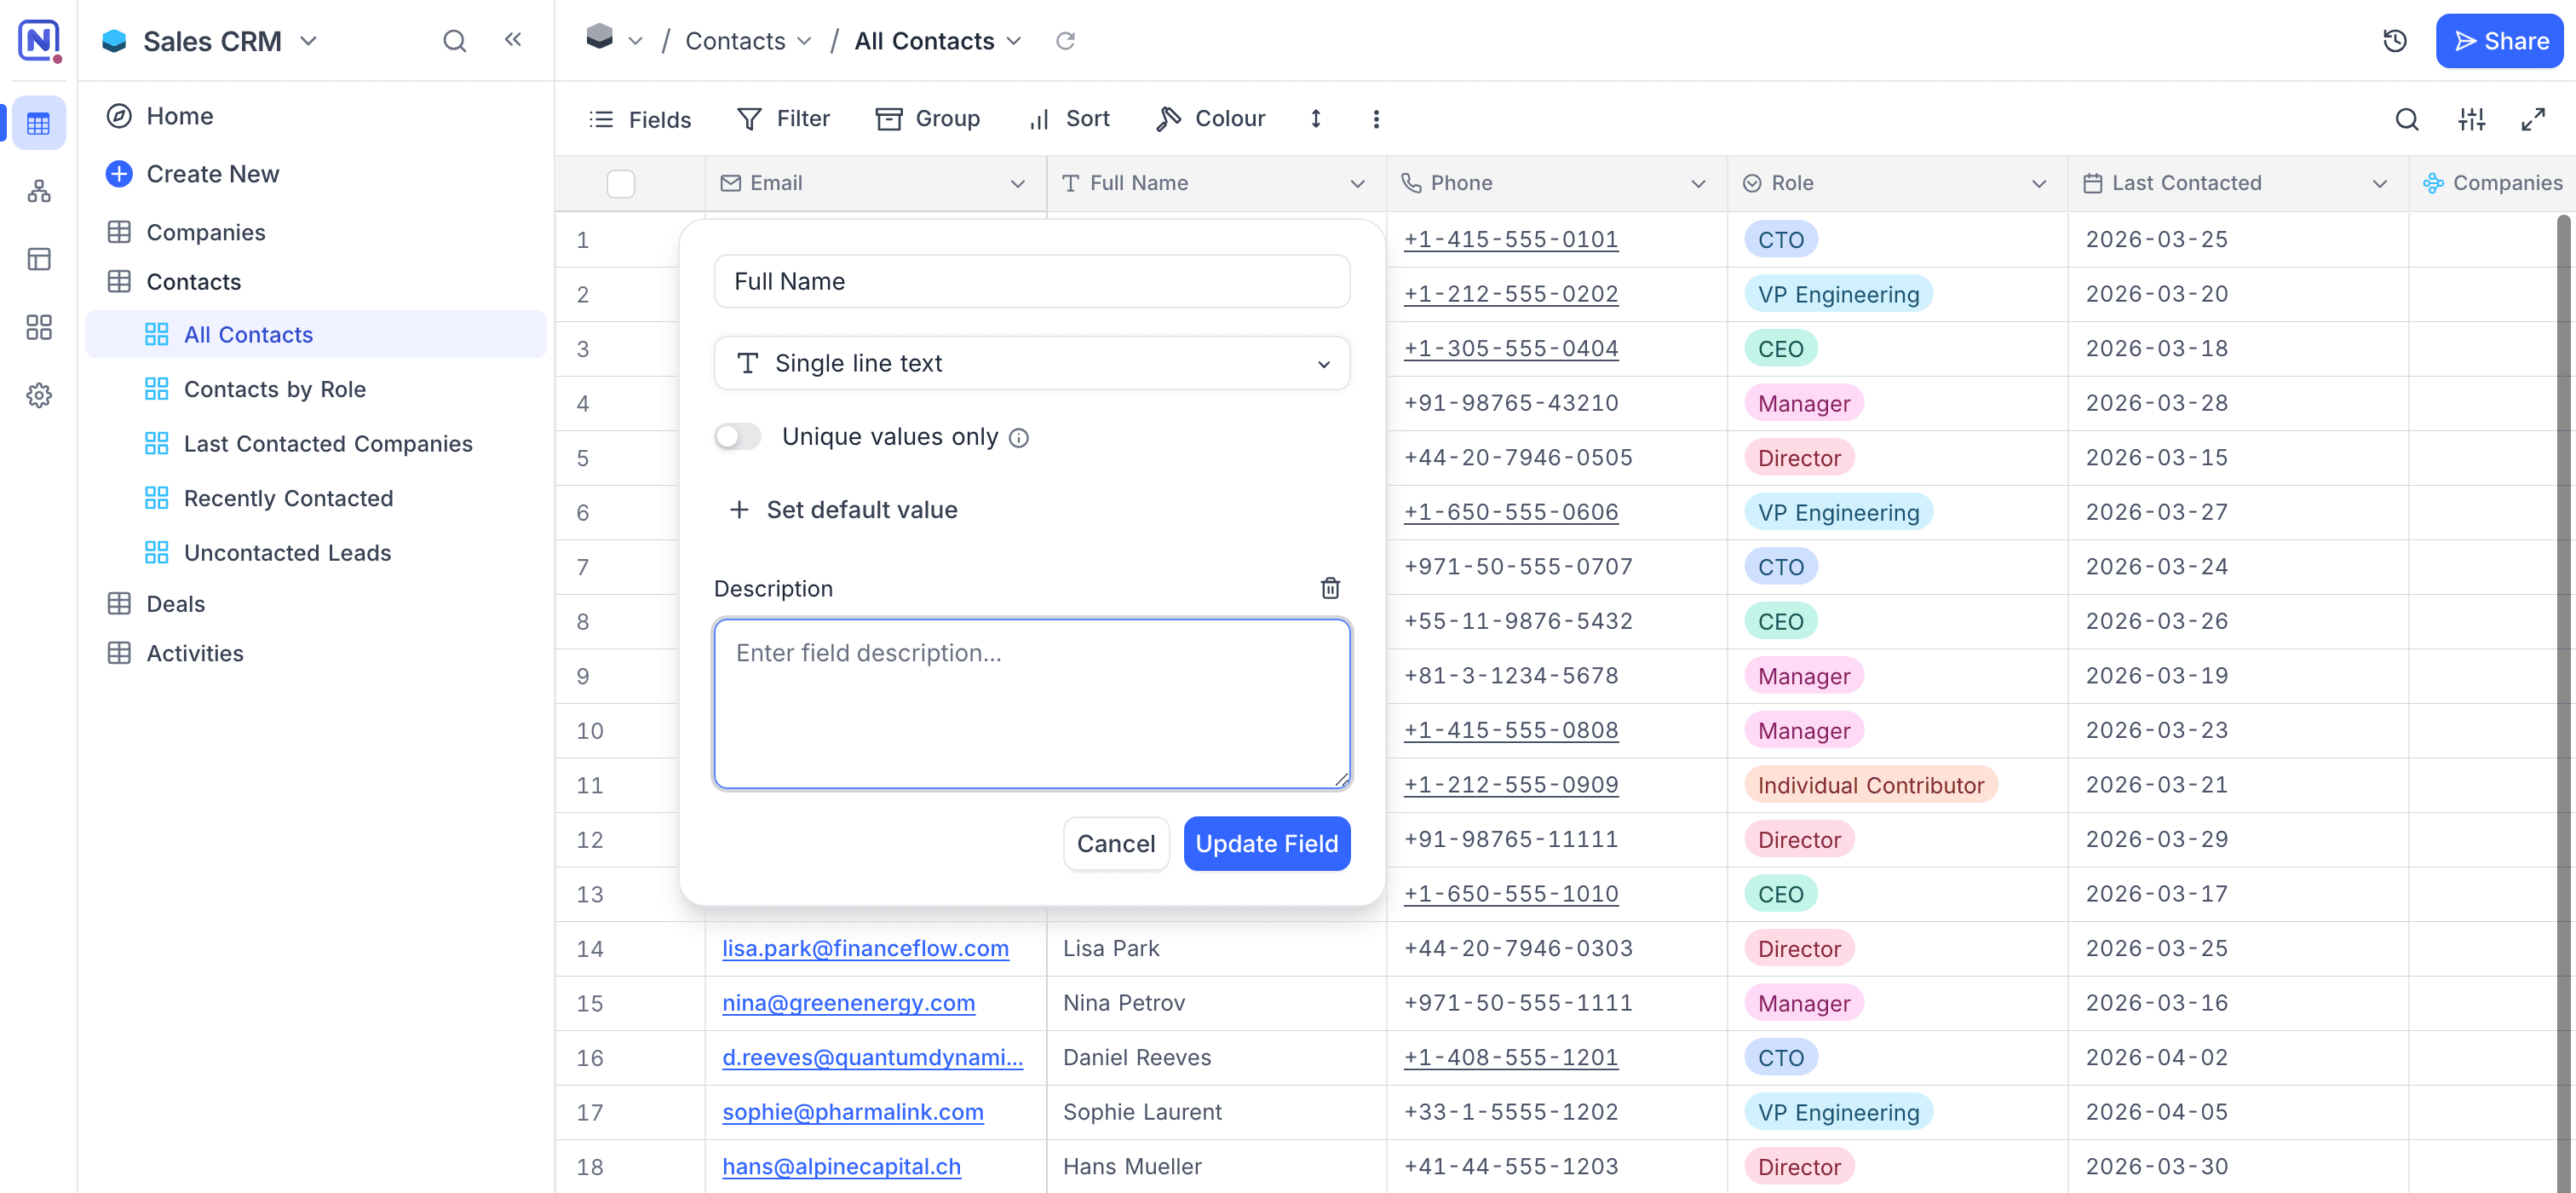Click the Update Field button
The width and height of the screenshot is (2576, 1193).
click(x=1266, y=843)
